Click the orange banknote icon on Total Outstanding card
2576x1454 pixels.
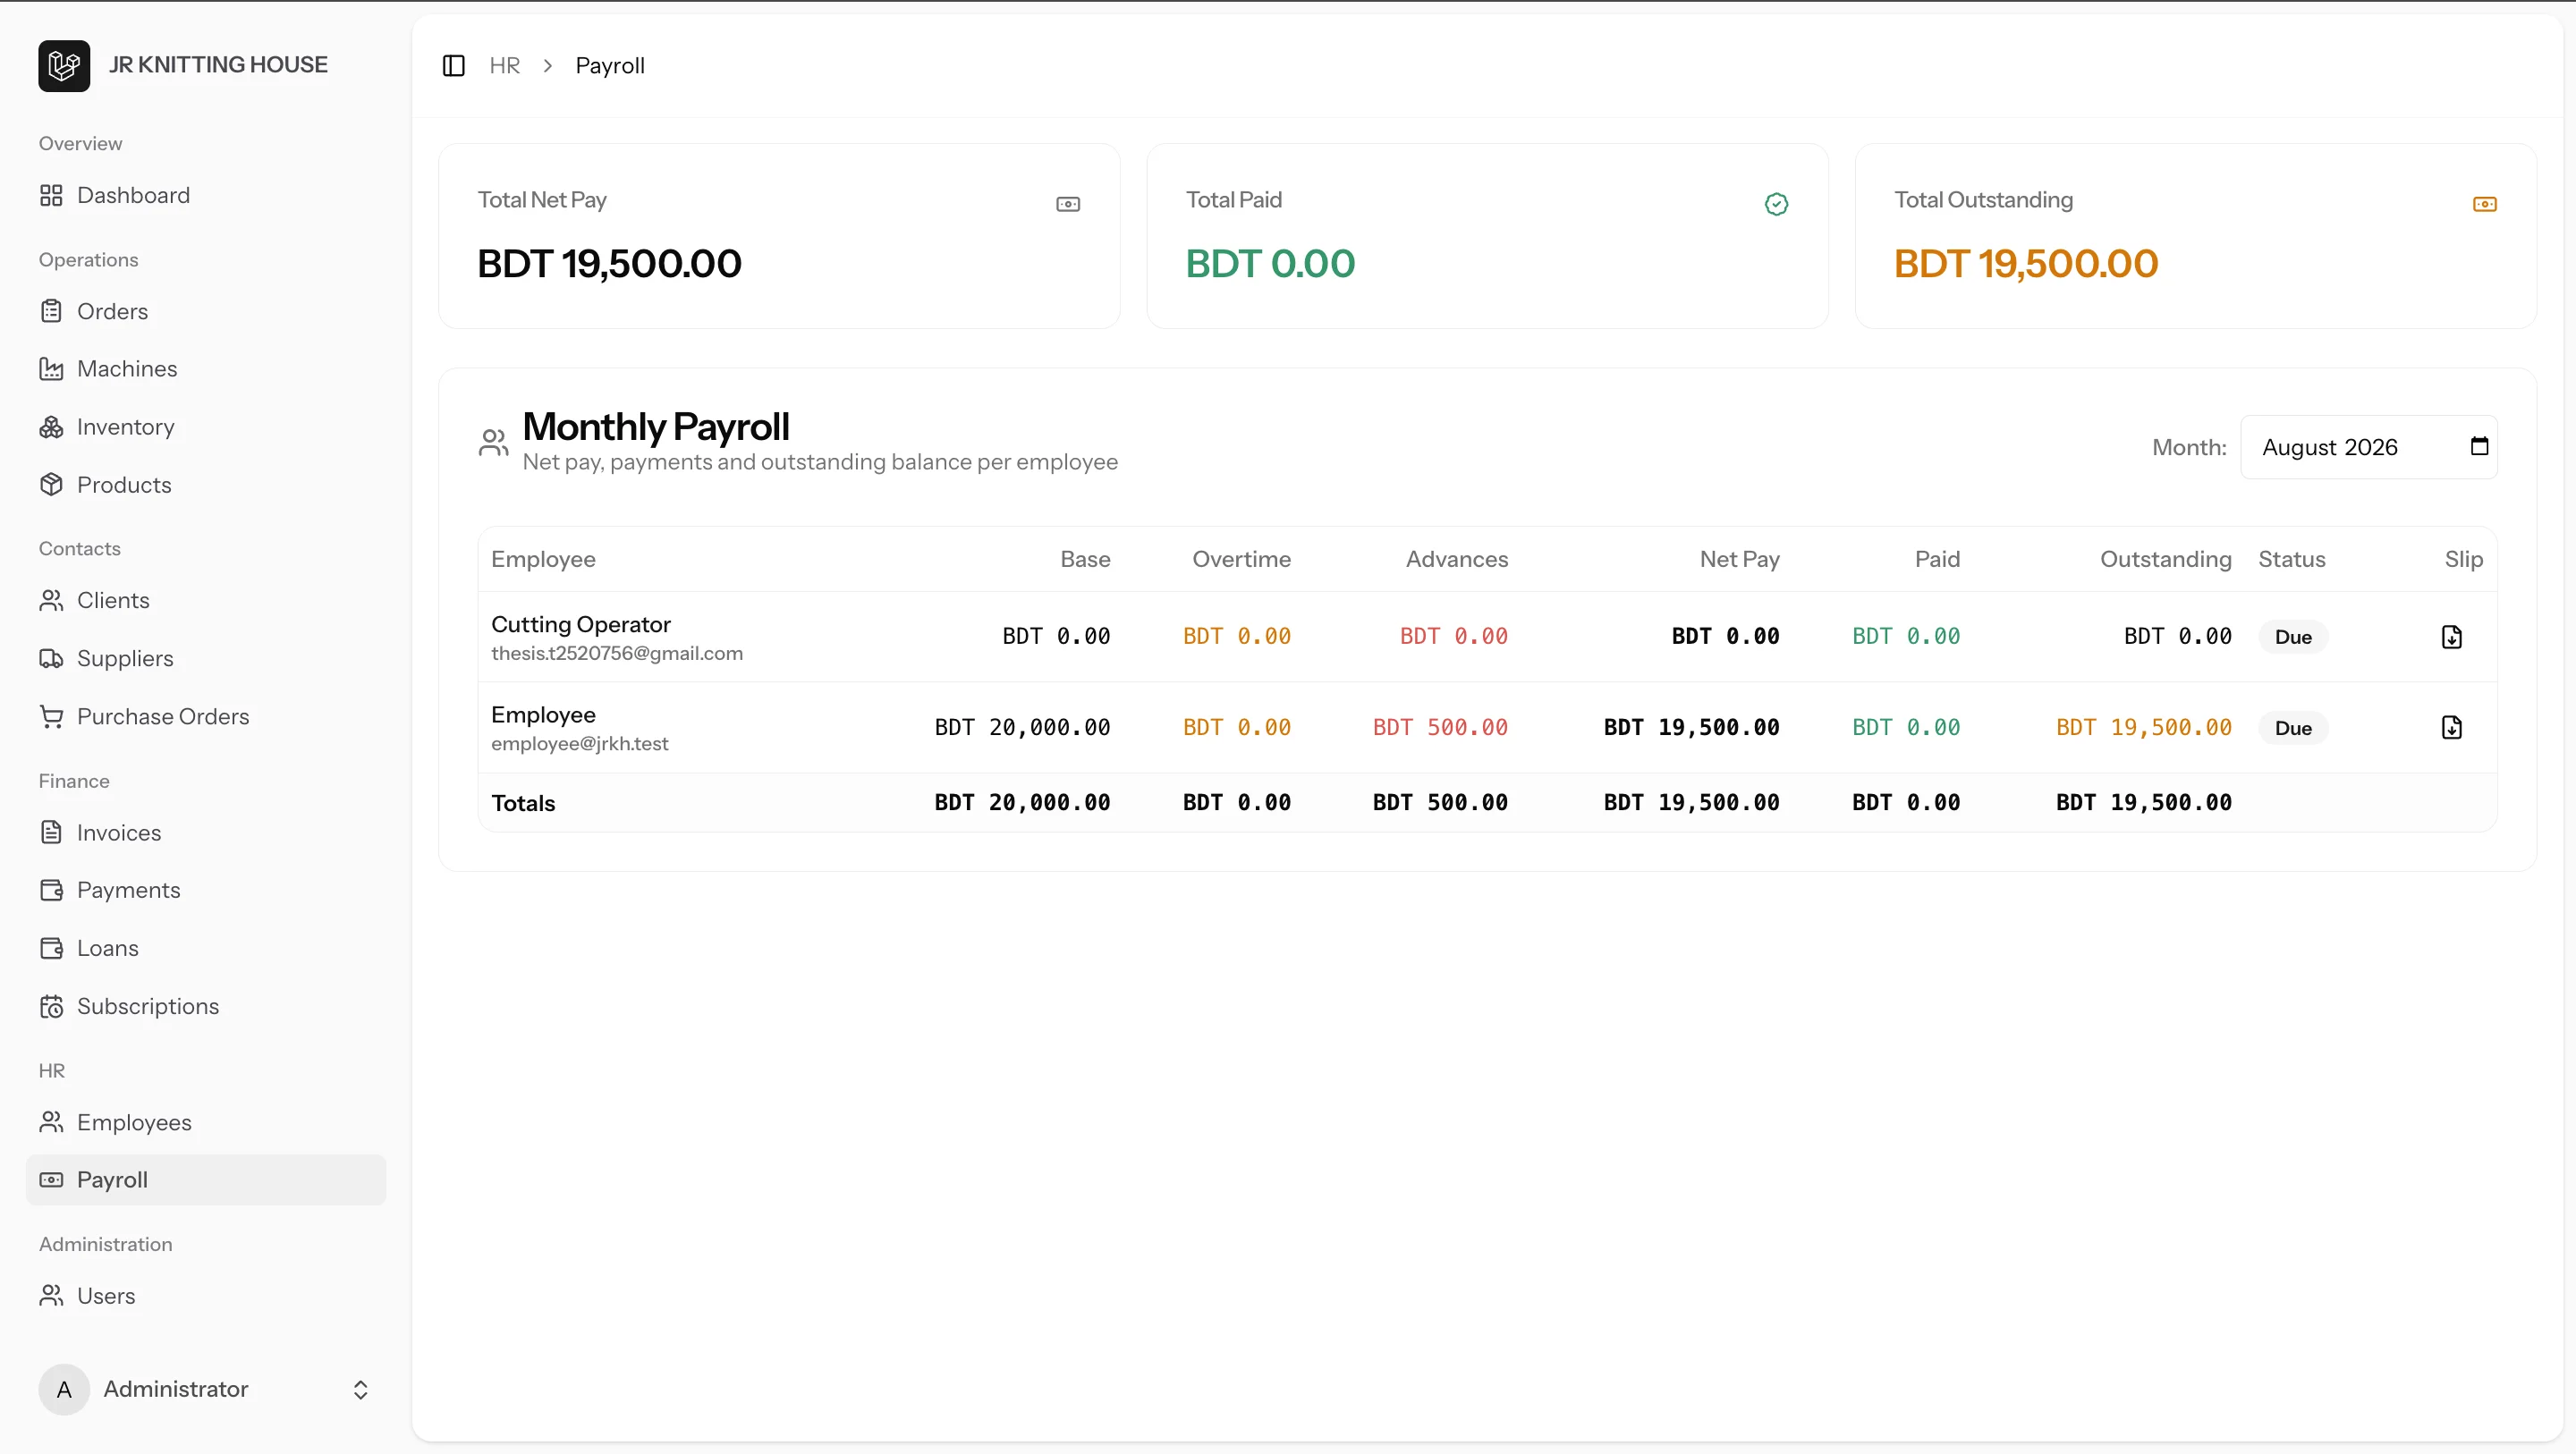tap(2484, 204)
